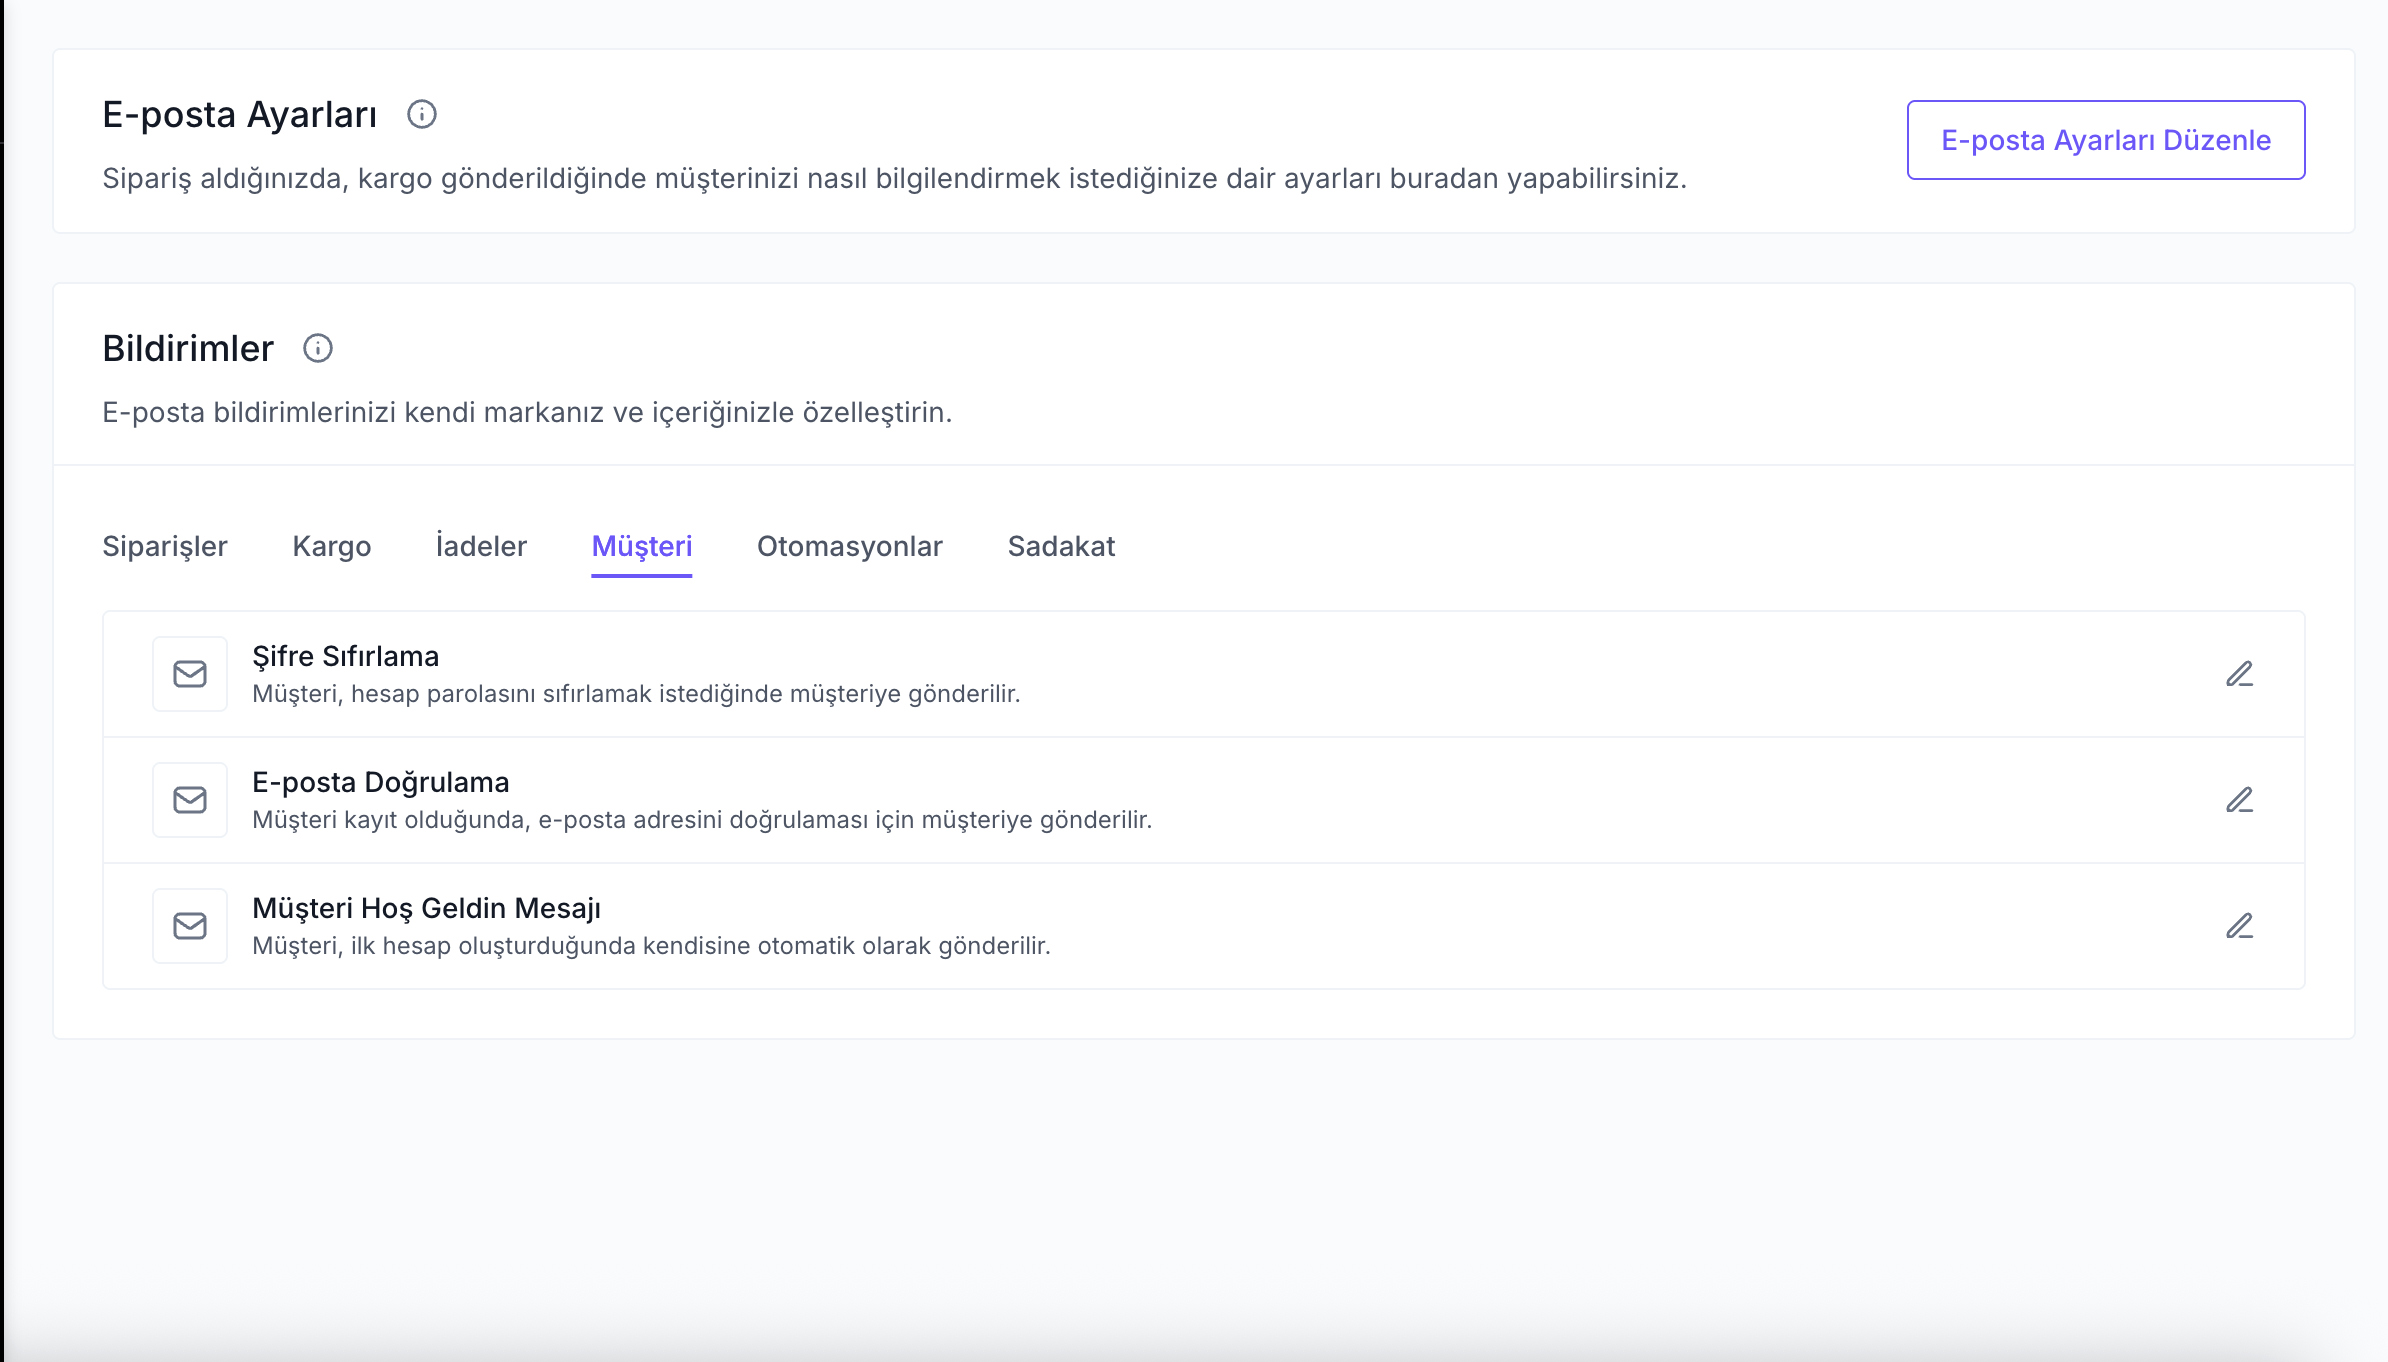Open pencil editor for Müşteri Hoş Geldin Mesajı
The image size is (2388, 1362).
(x=2239, y=926)
